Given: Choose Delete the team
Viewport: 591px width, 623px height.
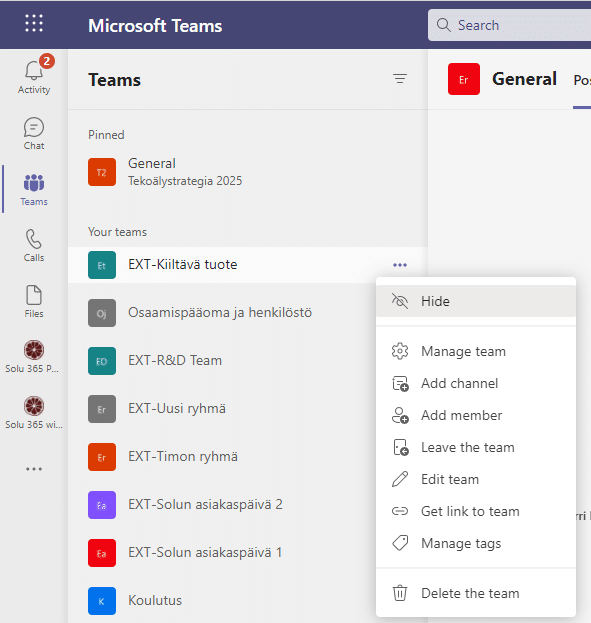Looking at the screenshot, I should [x=476, y=593].
